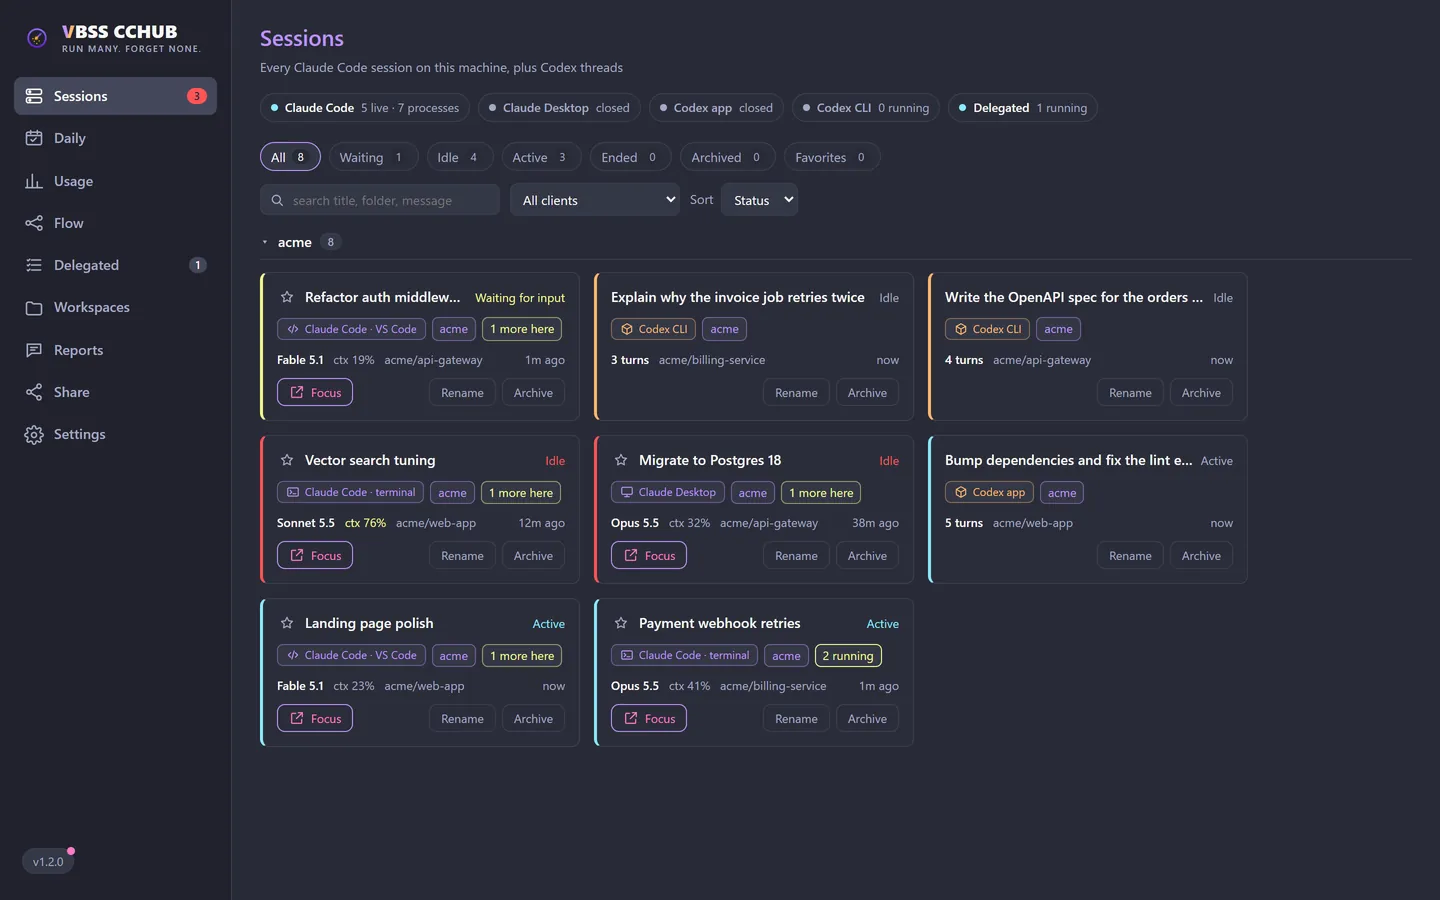Rename the Payment webhook retries session
This screenshot has height=900, width=1440.
coord(796,719)
